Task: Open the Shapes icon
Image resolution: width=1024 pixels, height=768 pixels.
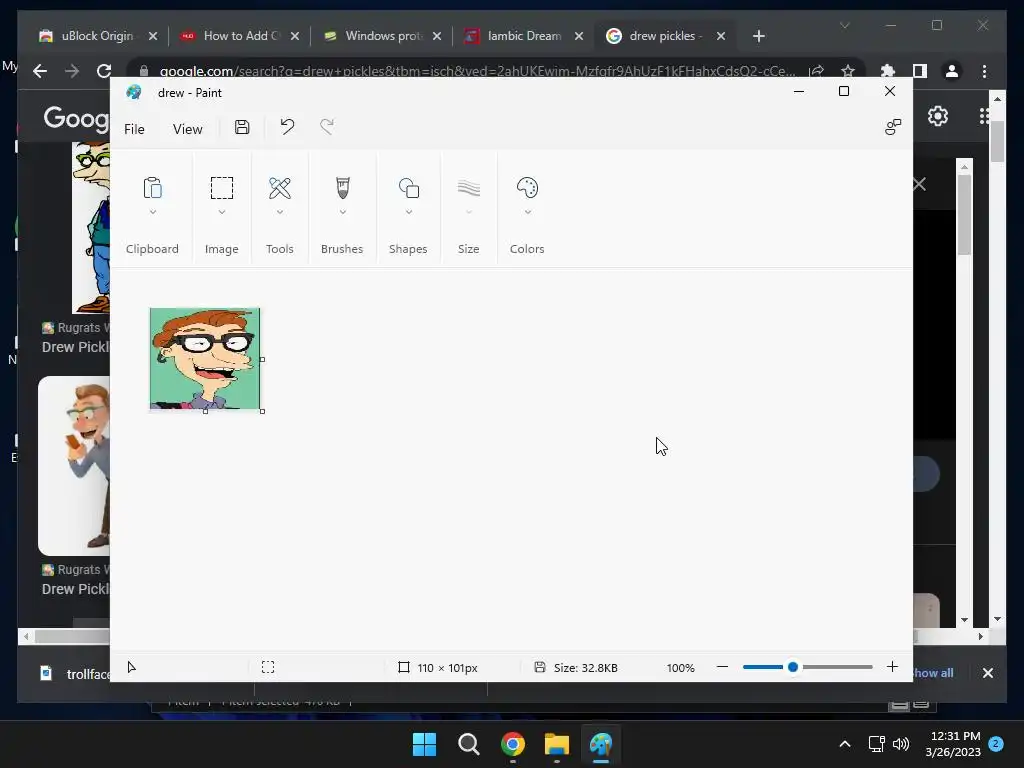Action: pos(408,188)
